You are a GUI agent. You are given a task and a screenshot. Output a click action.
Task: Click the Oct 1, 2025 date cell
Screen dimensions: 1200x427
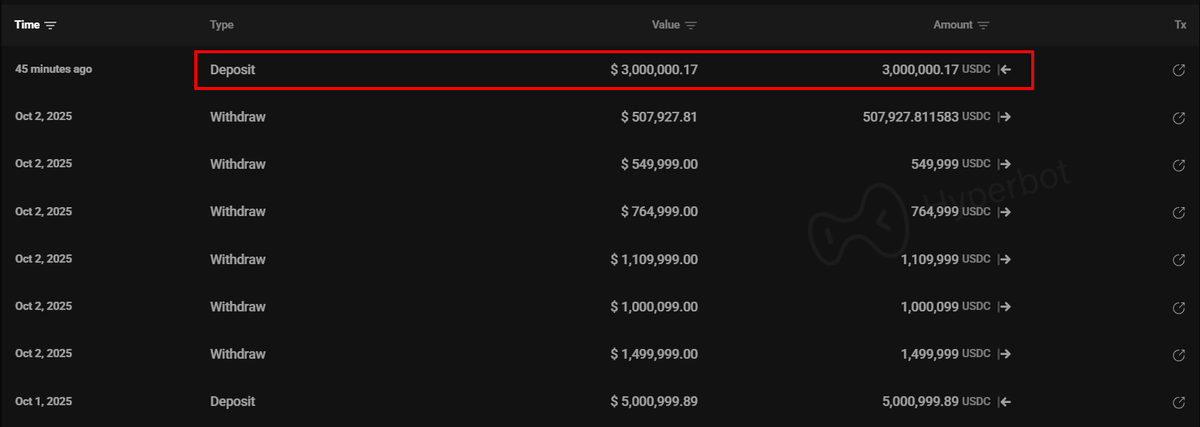click(43, 402)
